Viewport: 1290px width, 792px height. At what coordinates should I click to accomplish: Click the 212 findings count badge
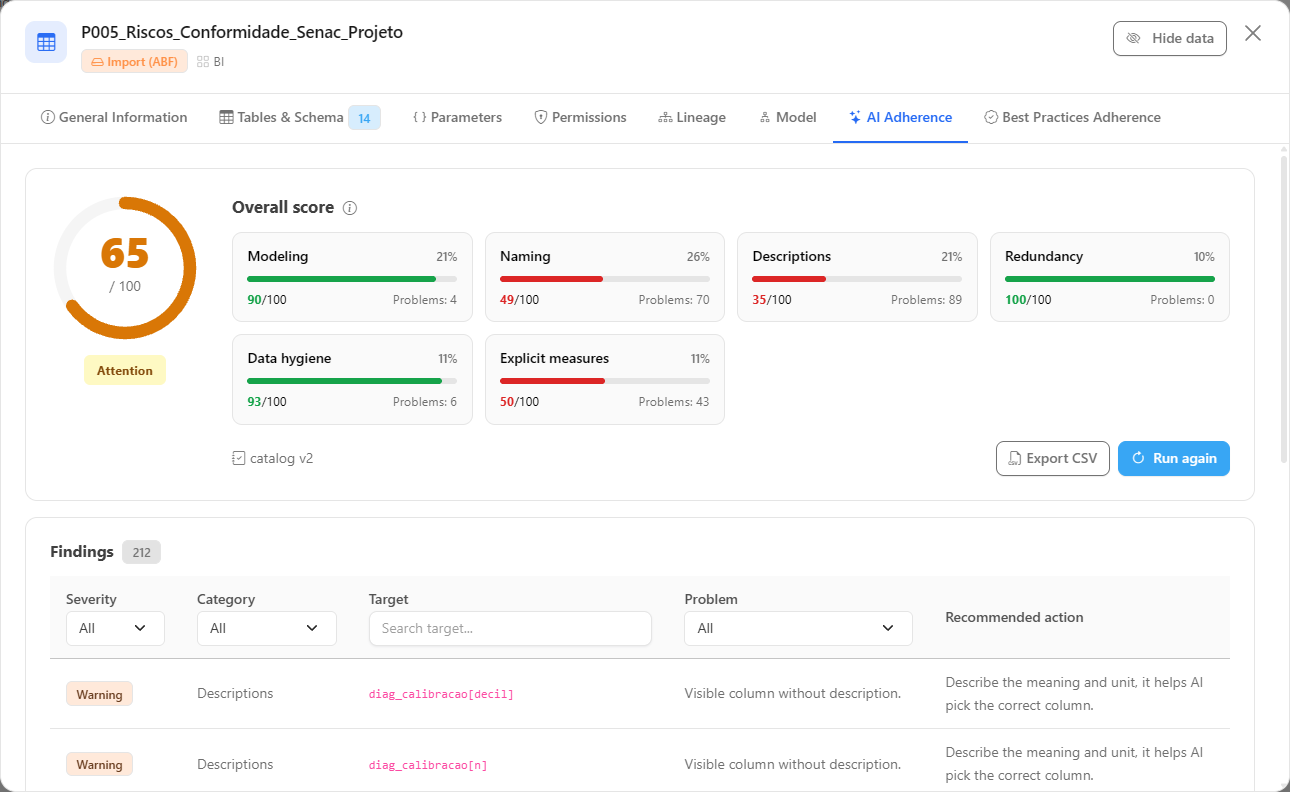point(141,552)
